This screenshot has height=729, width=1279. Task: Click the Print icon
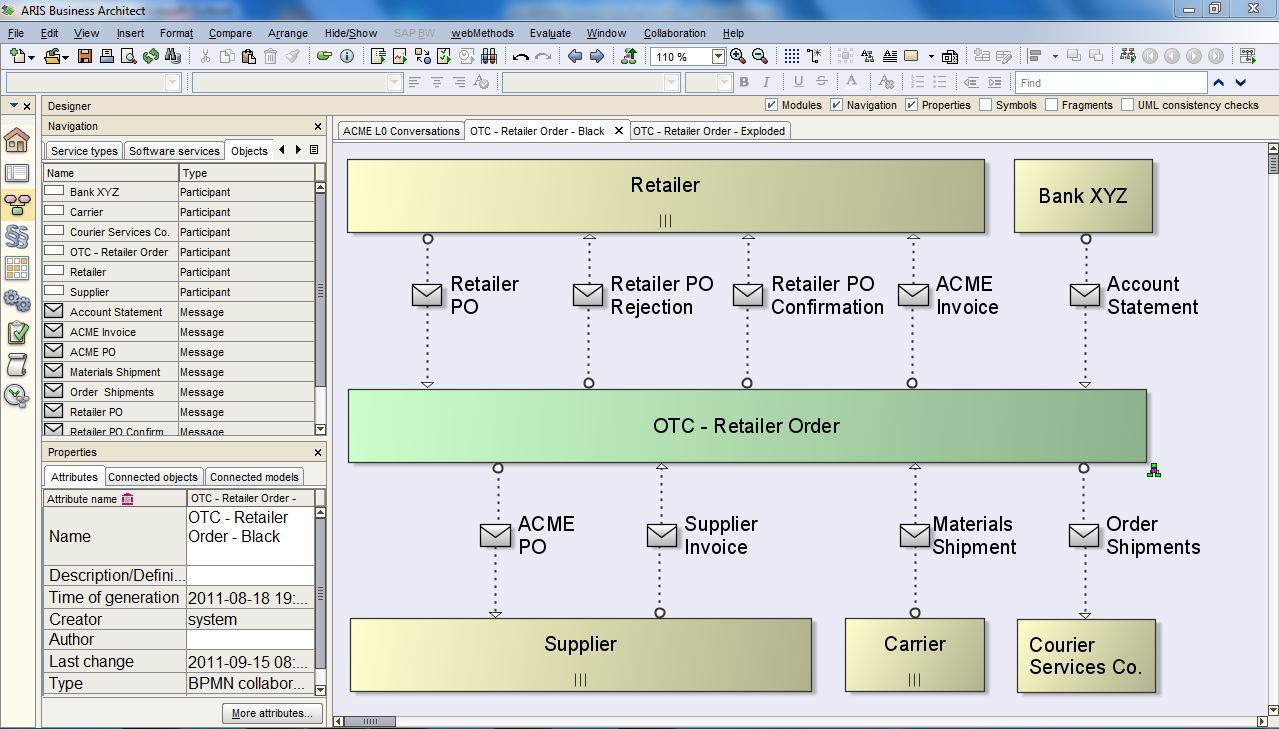tap(107, 57)
